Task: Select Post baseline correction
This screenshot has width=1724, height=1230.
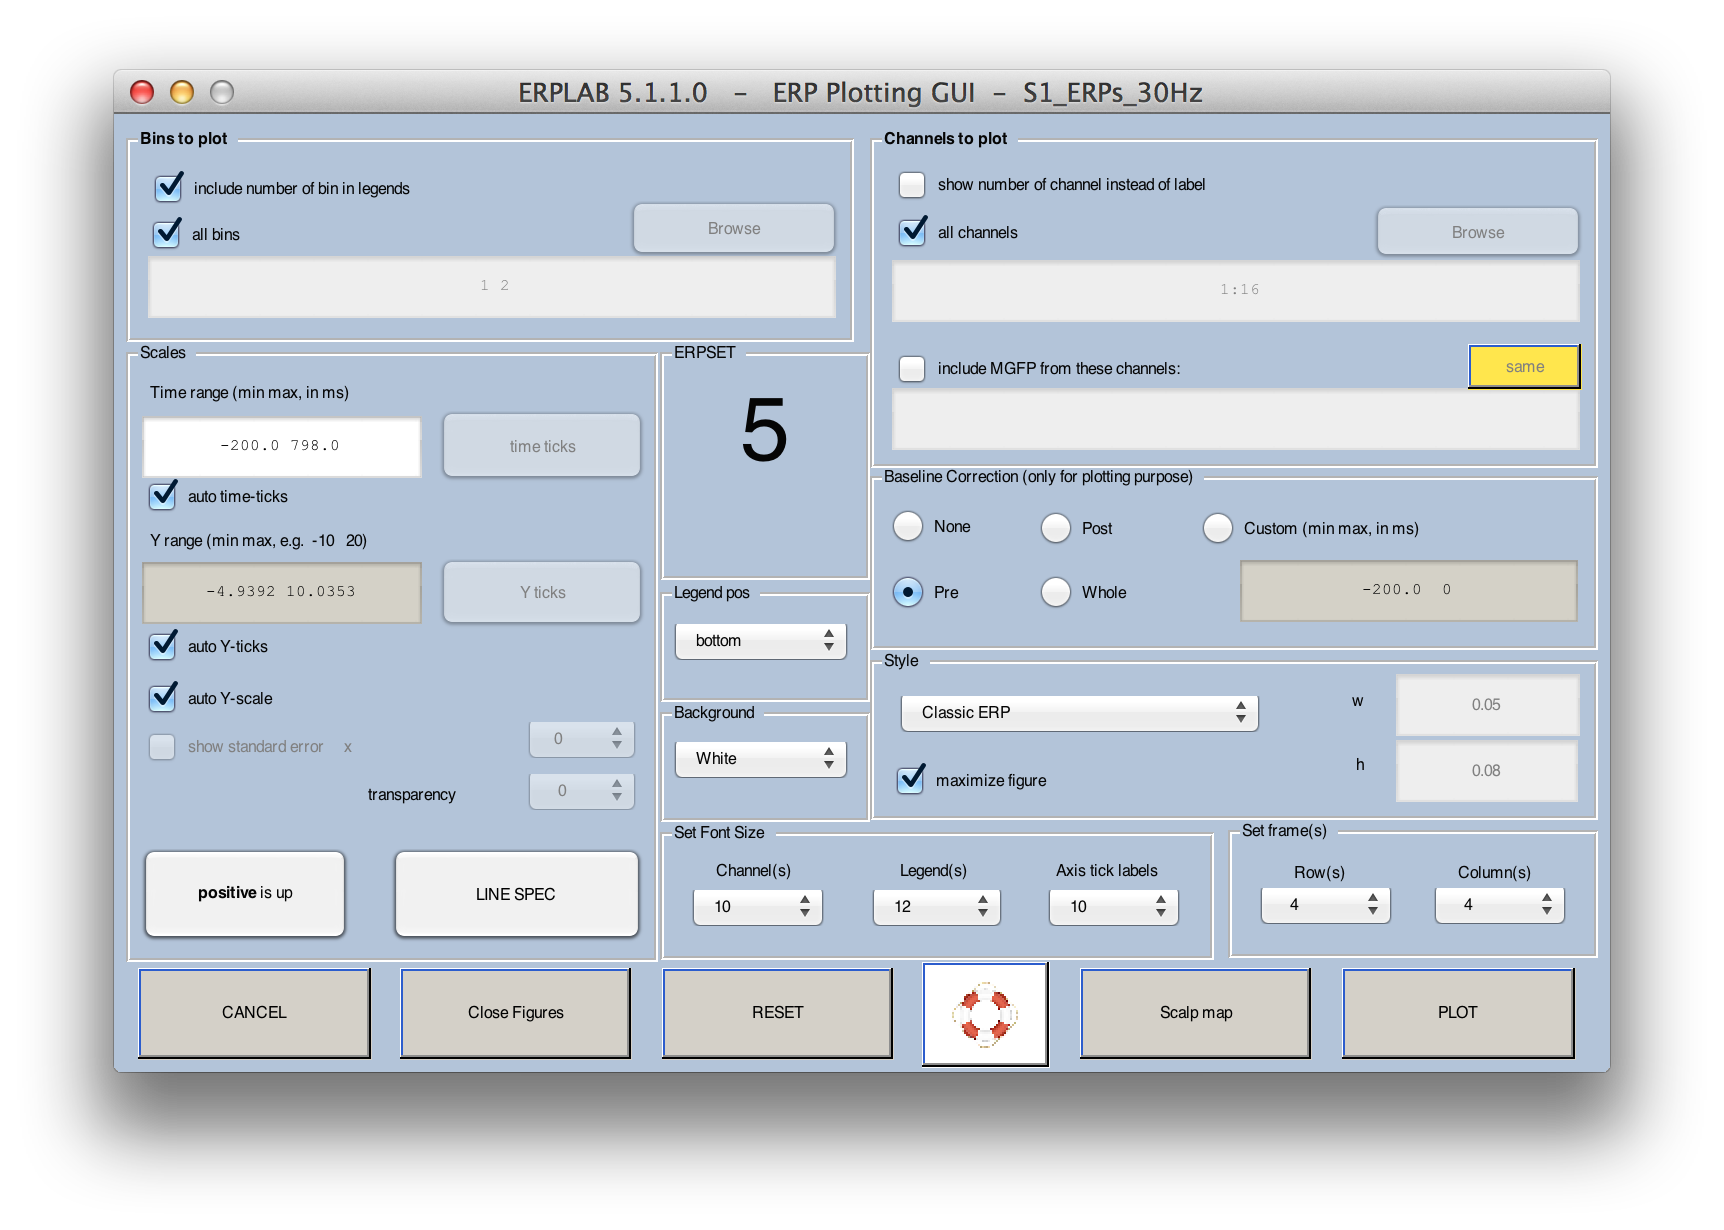Action: click(x=1056, y=528)
